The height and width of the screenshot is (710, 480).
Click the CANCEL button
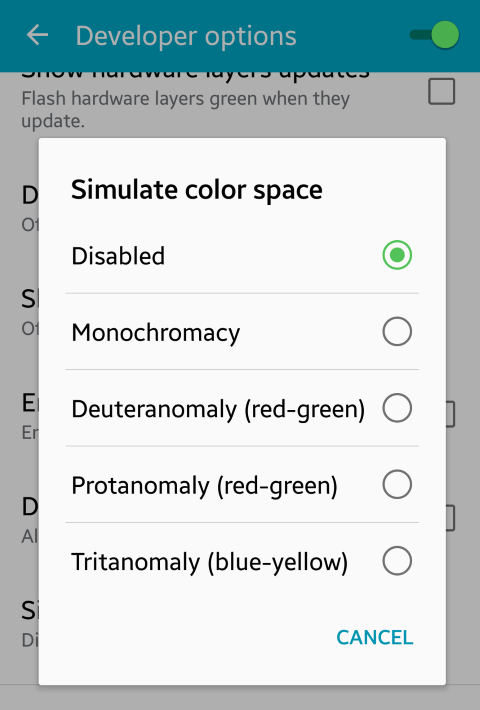point(374,638)
